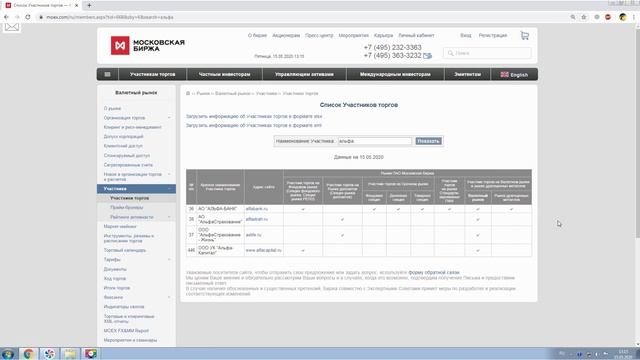The image size is (640, 360).
Task: Click the gray extension icon in Chrome toolbar
Action: coord(597,17)
